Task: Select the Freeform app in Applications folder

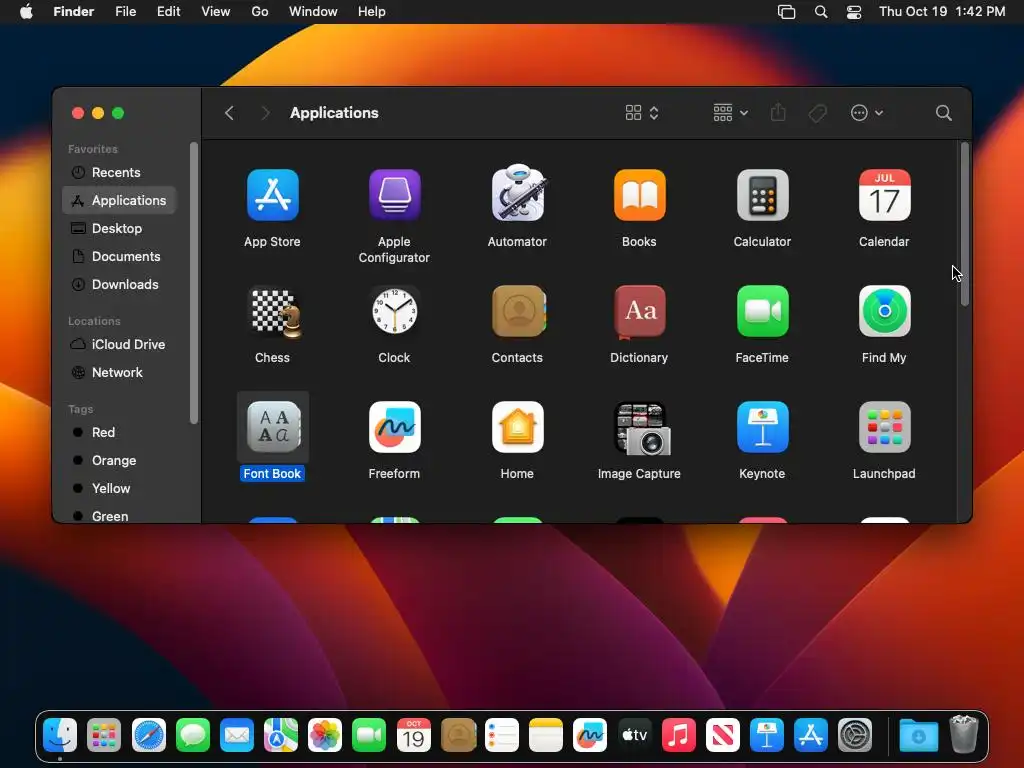Action: [394, 427]
